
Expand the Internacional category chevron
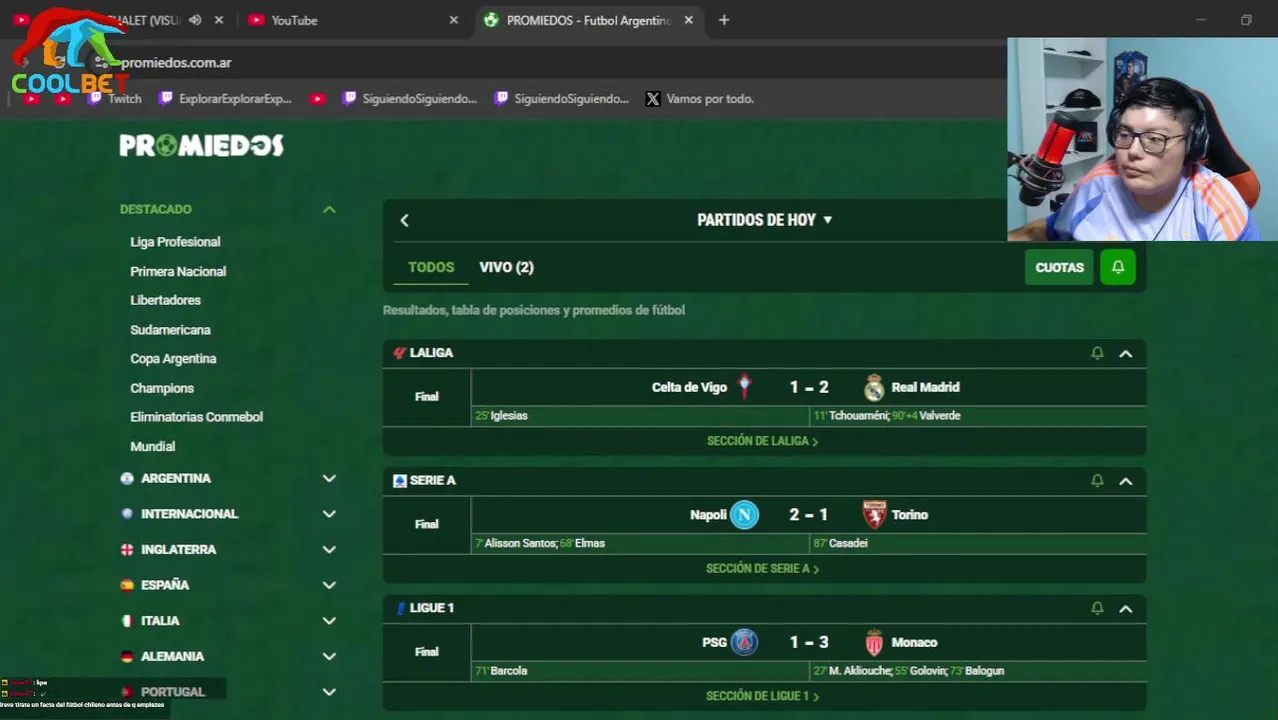click(329, 514)
